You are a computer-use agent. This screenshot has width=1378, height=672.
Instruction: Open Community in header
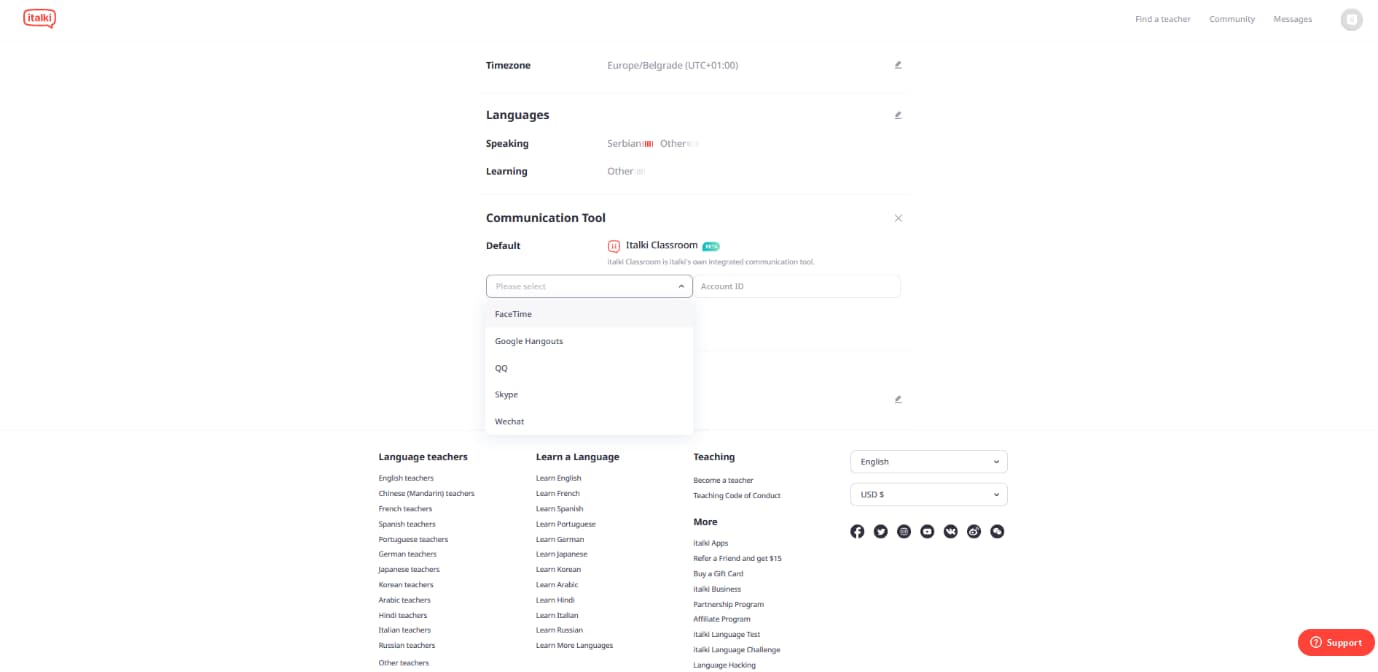(x=1232, y=19)
